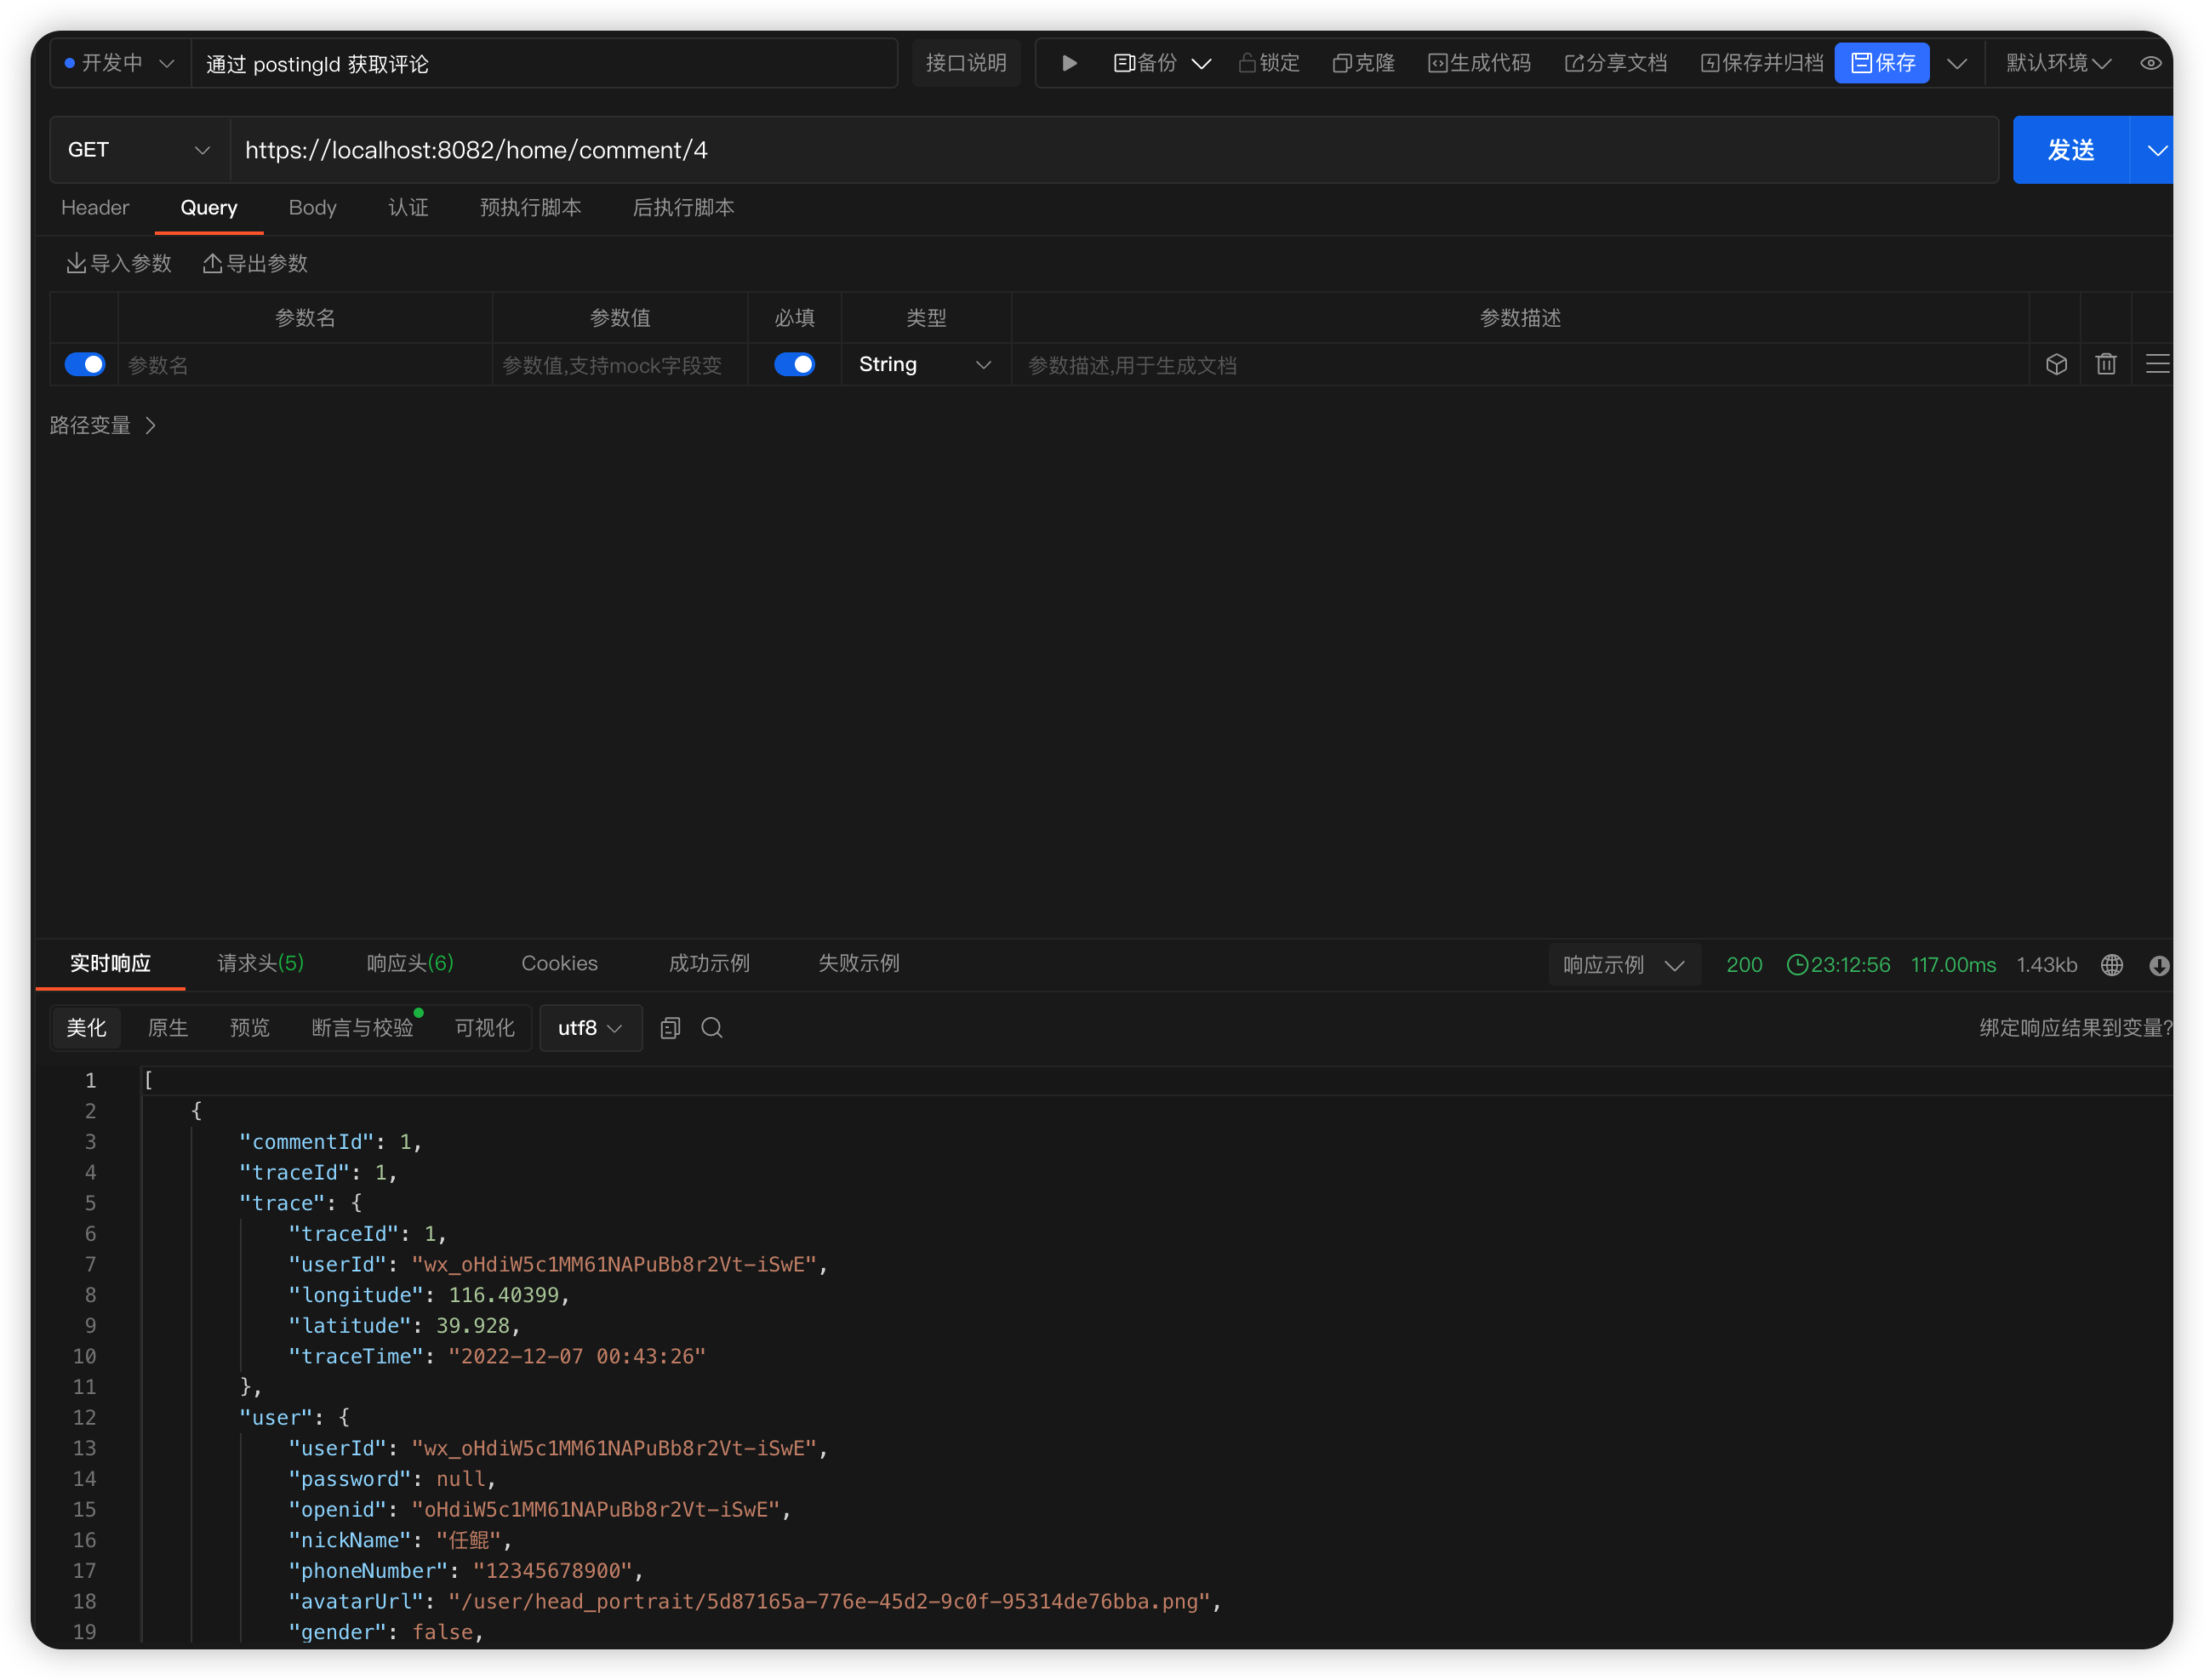Open the dropdown arrow beside 保存
Viewport: 2204px width, 1680px height.
[1957, 64]
